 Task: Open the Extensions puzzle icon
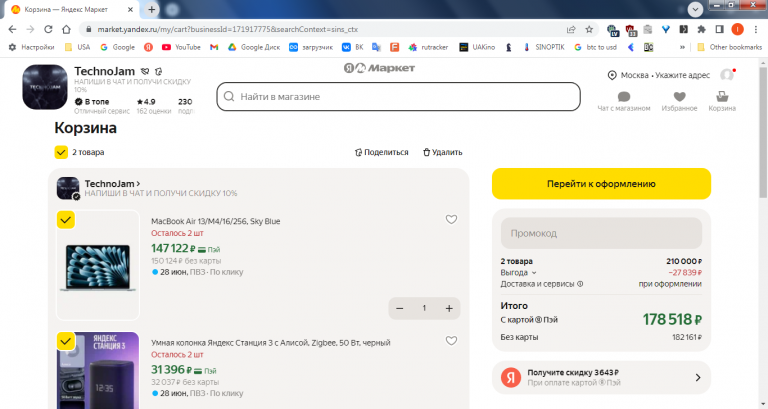[701, 29]
